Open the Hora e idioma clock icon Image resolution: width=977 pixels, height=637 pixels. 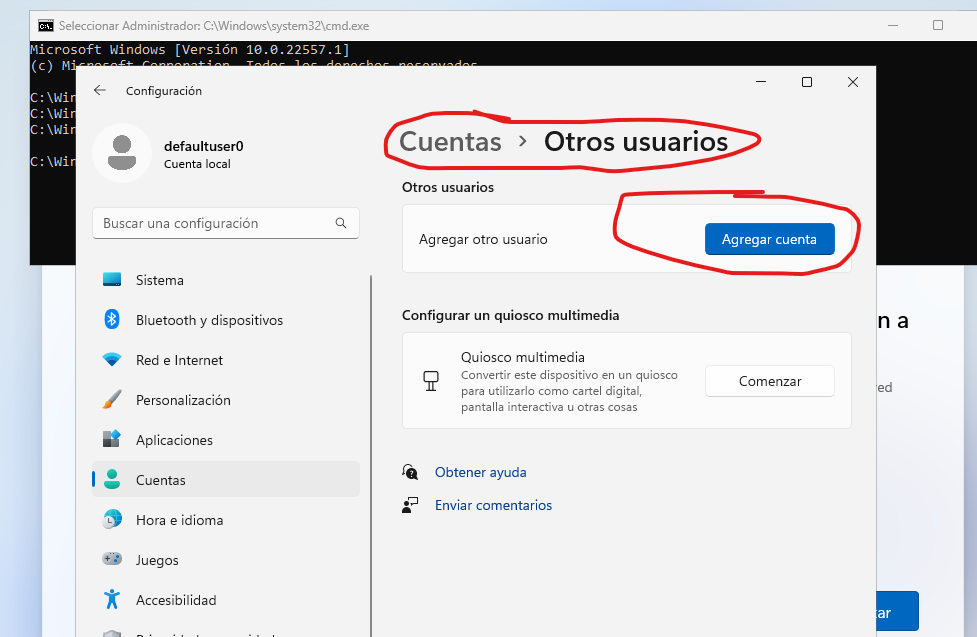112,520
